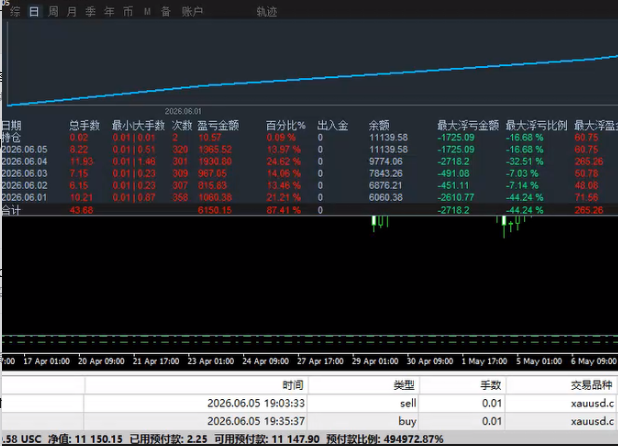The image size is (618, 446).
Task: Click profit amount 1060.38
Action: [215, 197]
